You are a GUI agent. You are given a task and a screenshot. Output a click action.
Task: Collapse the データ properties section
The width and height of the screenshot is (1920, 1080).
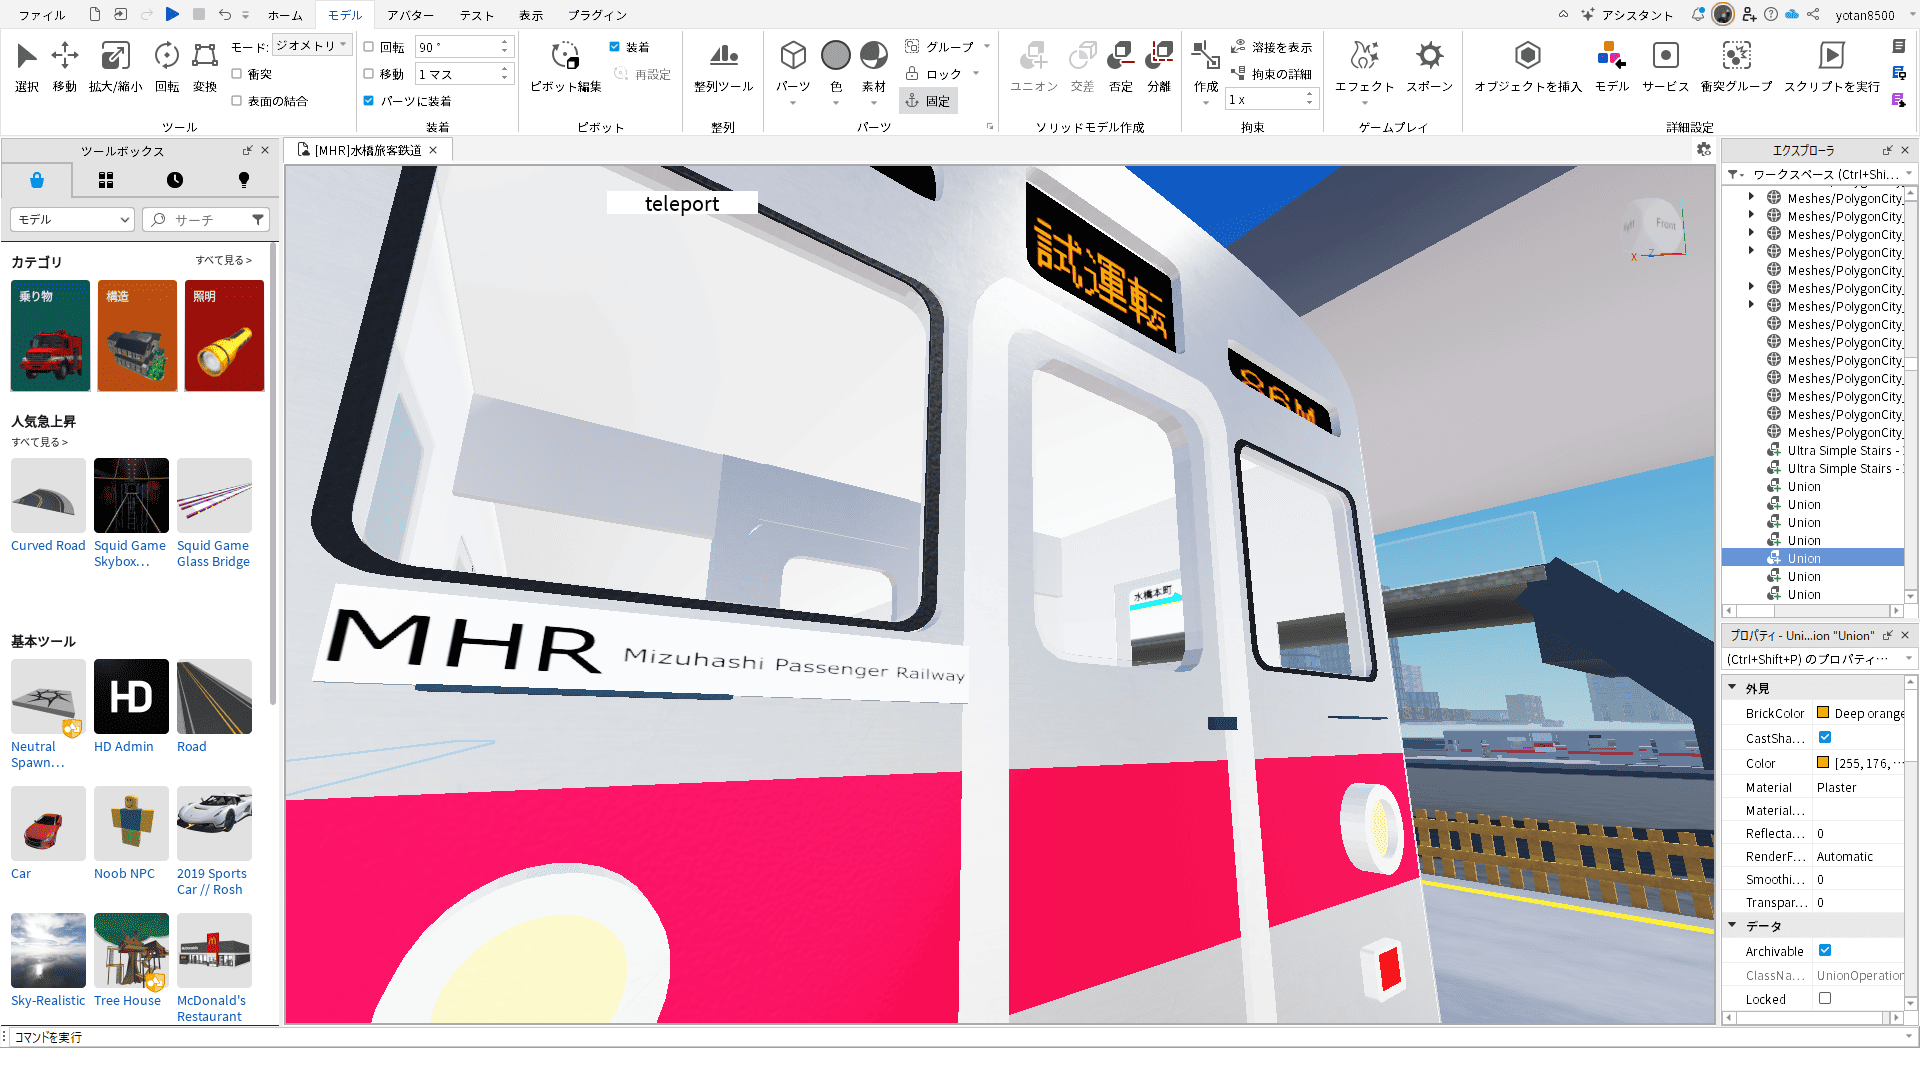pyautogui.click(x=1732, y=926)
